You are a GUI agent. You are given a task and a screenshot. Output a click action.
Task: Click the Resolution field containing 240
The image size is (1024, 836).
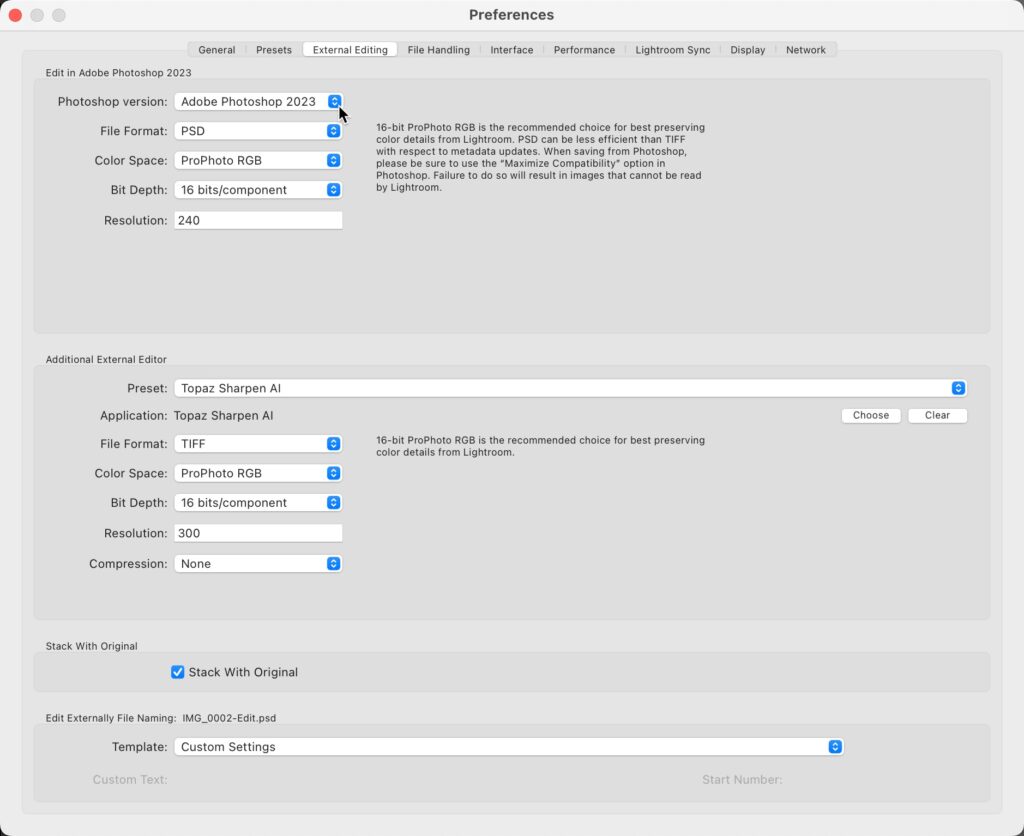pyautogui.click(x=258, y=220)
